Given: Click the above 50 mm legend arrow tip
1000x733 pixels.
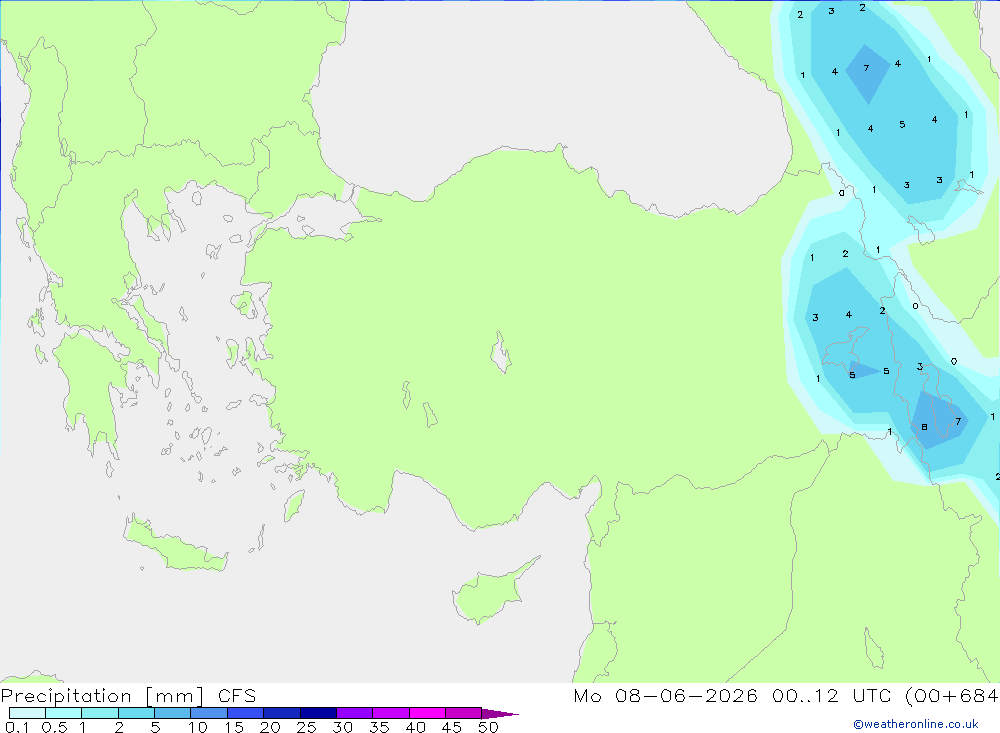Looking at the screenshot, I should click(x=500, y=714).
